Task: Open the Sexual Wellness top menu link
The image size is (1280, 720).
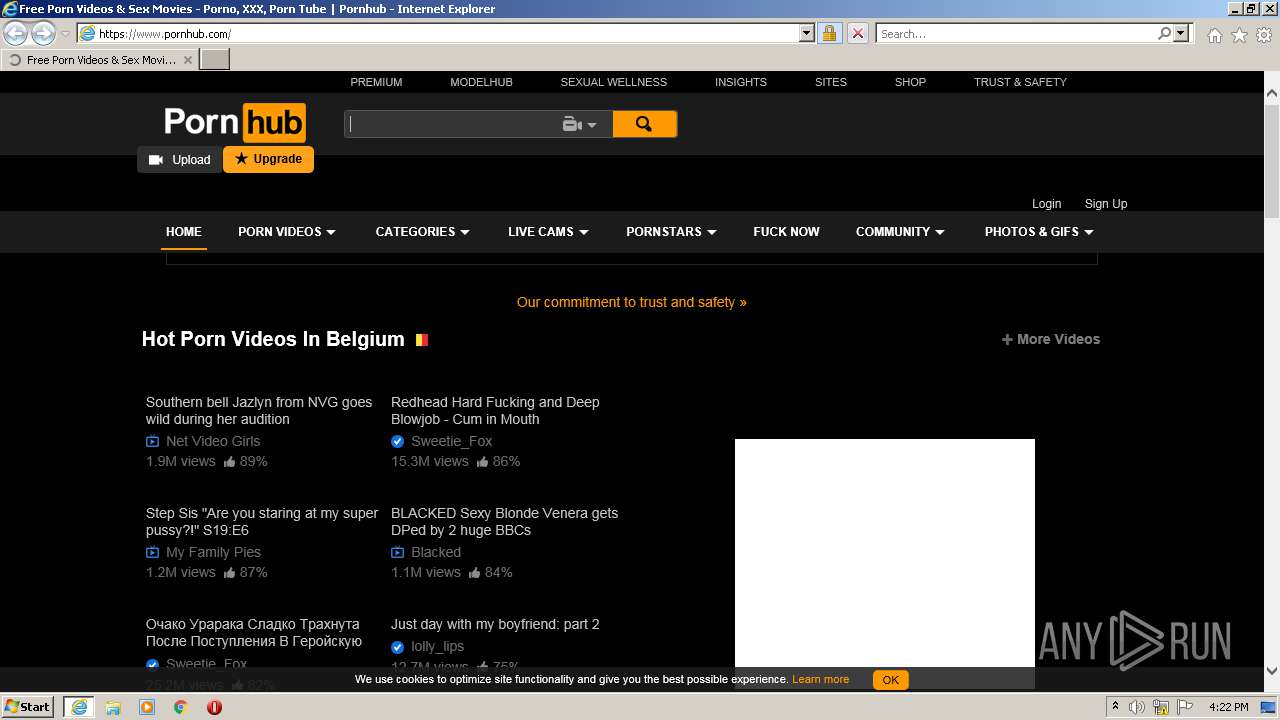Action: (x=614, y=82)
